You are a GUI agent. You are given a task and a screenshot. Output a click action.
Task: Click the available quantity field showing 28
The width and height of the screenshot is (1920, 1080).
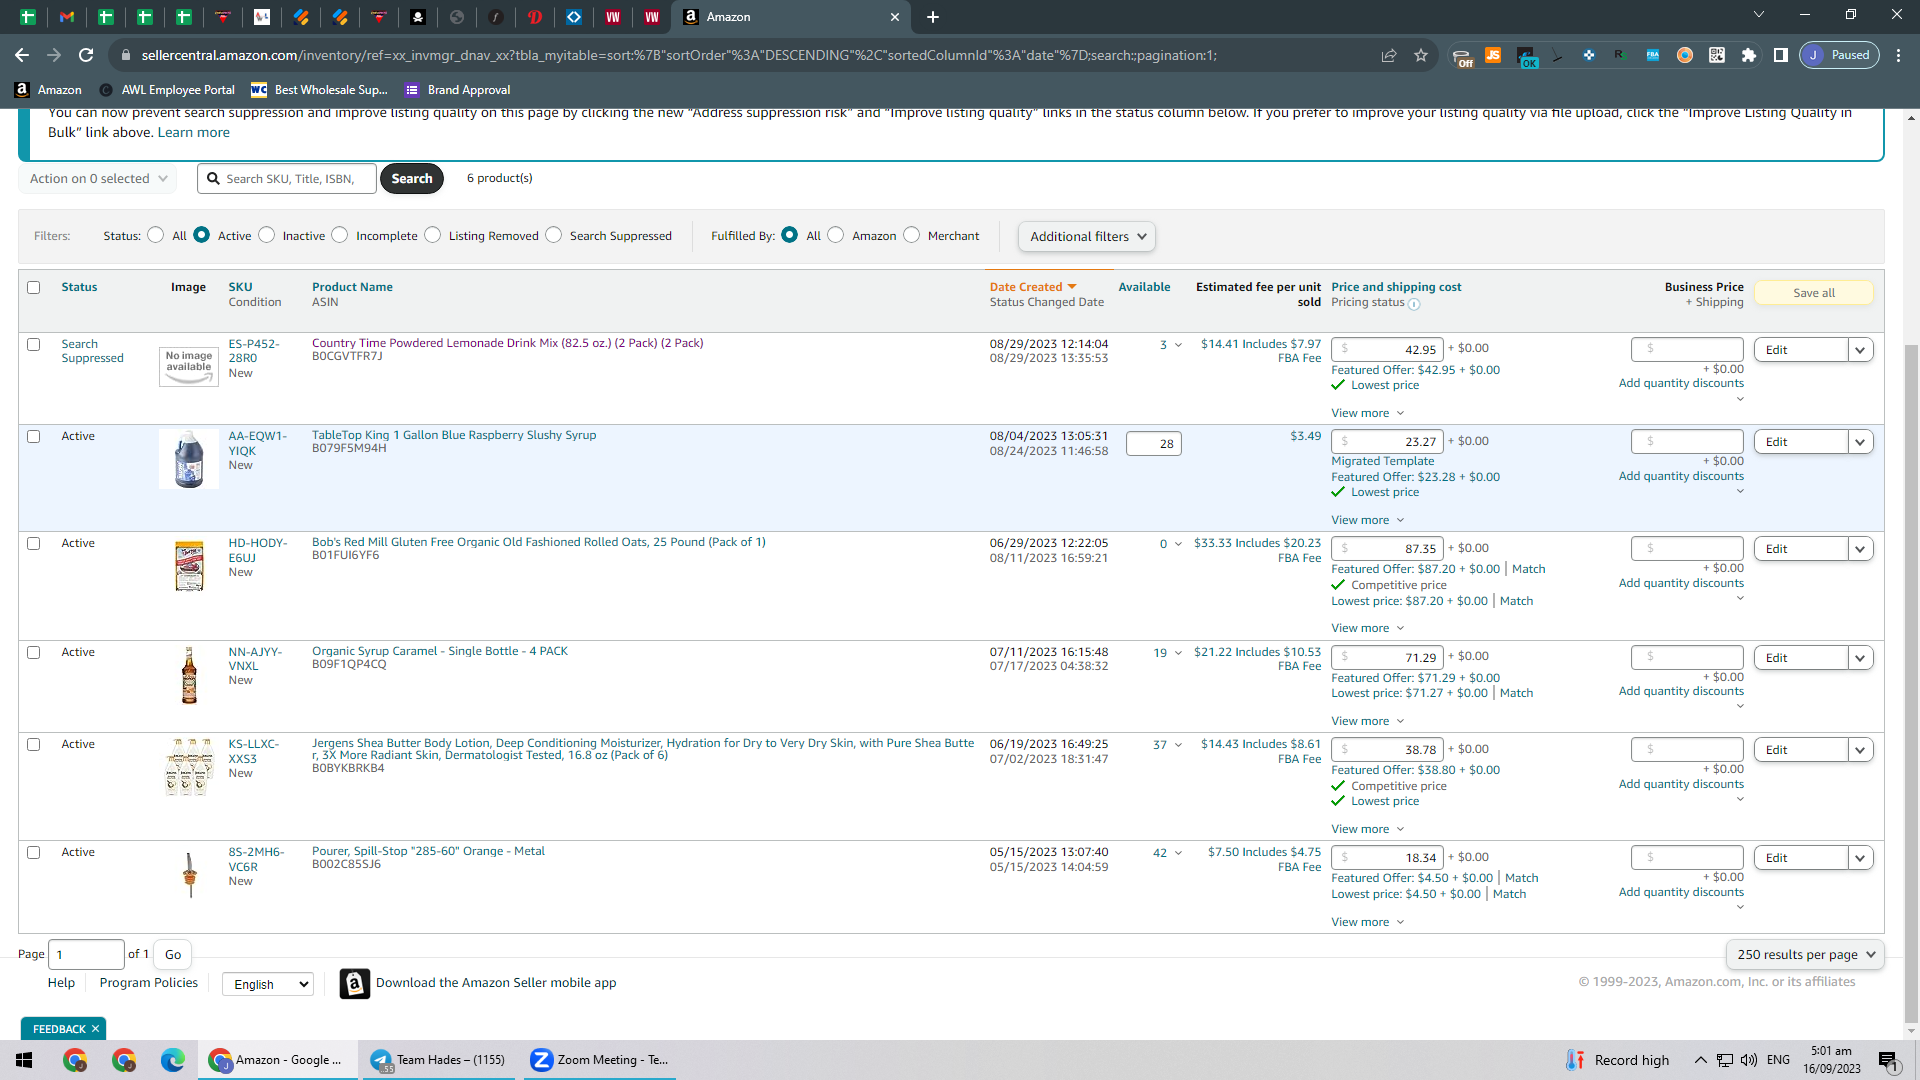coord(1153,444)
